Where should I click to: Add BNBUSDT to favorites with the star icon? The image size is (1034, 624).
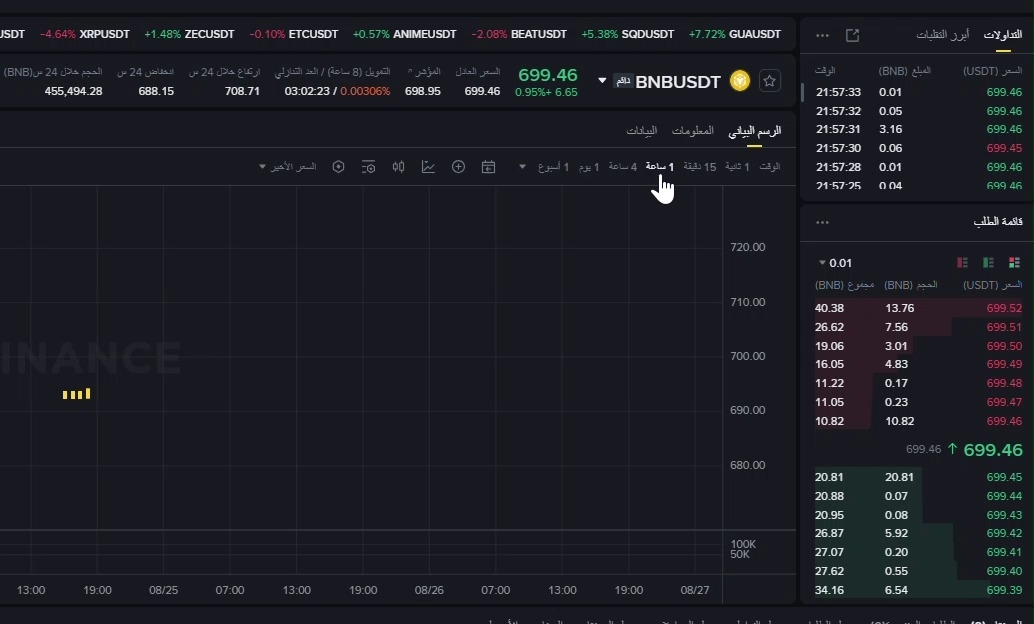click(x=770, y=81)
